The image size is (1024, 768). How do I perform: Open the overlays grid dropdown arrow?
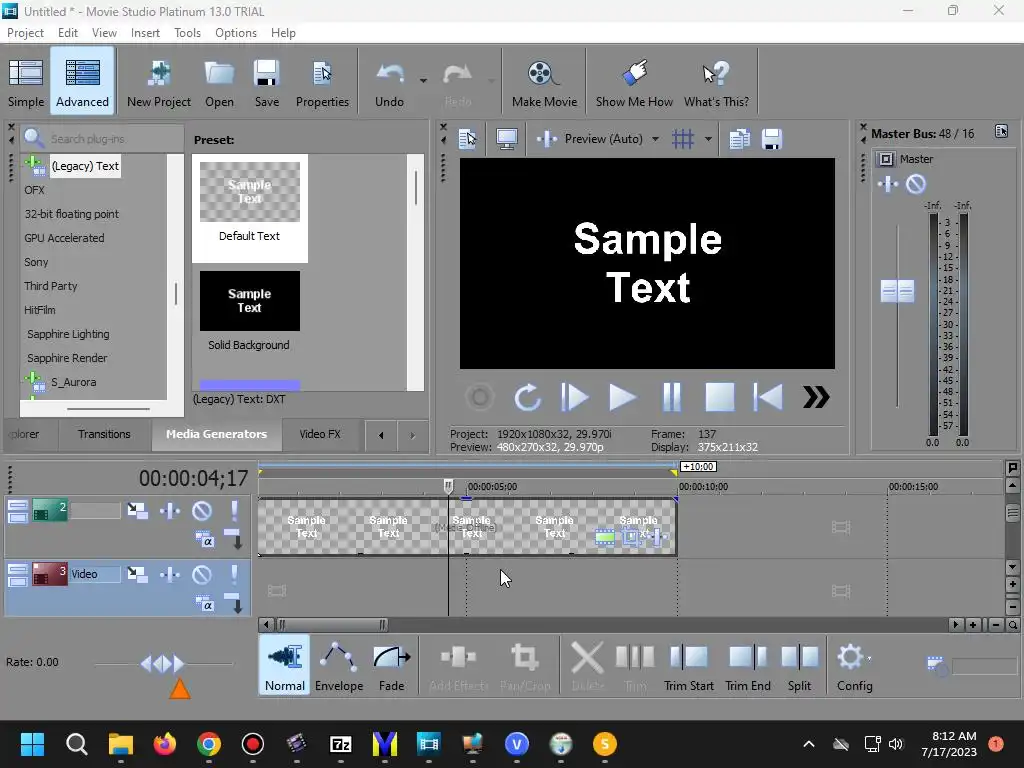click(x=708, y=138)
